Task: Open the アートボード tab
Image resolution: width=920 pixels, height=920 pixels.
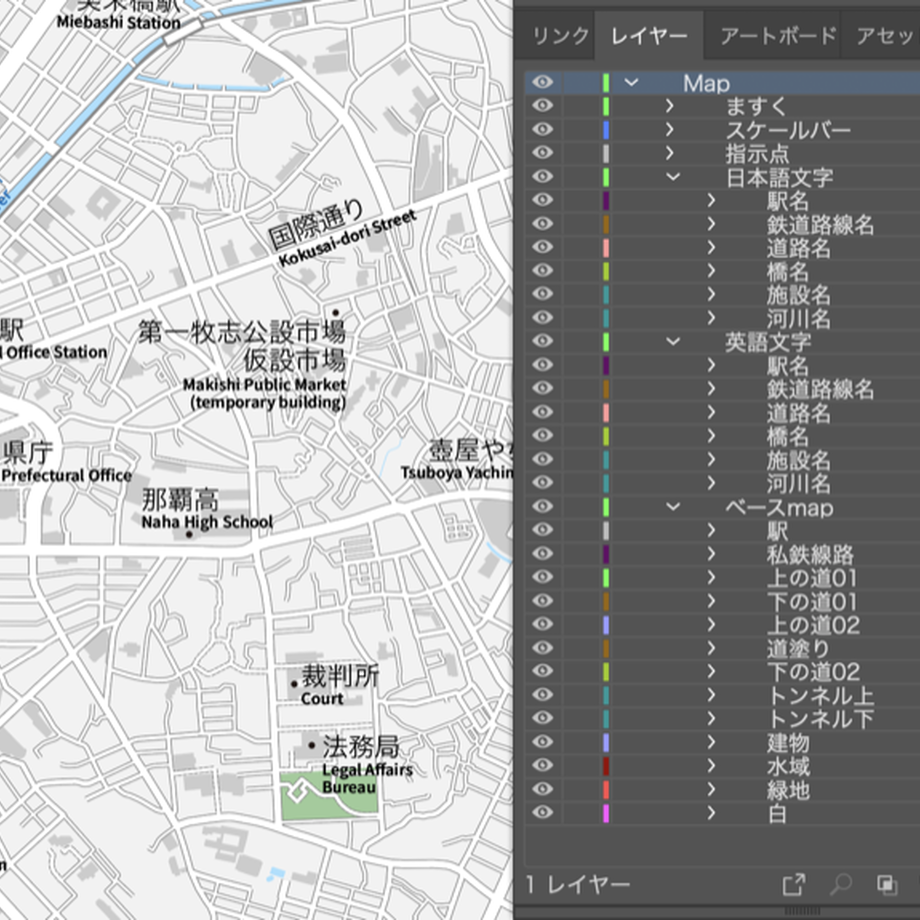Action: 779,36
